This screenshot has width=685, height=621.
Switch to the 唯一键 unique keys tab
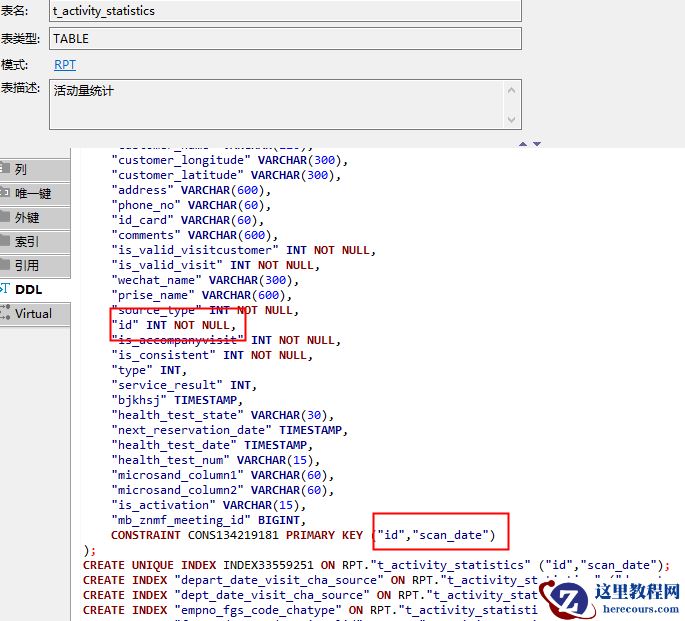(35, 193)
